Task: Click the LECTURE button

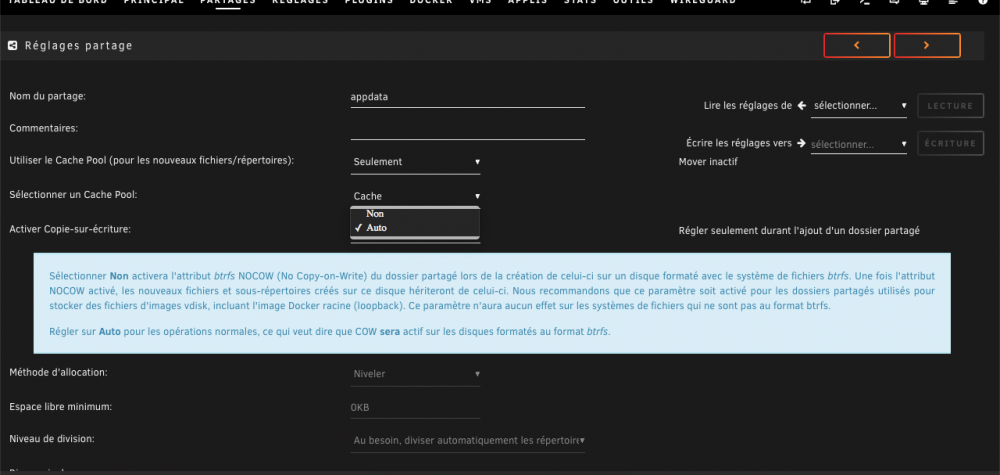Action: [x=950, y=106]
